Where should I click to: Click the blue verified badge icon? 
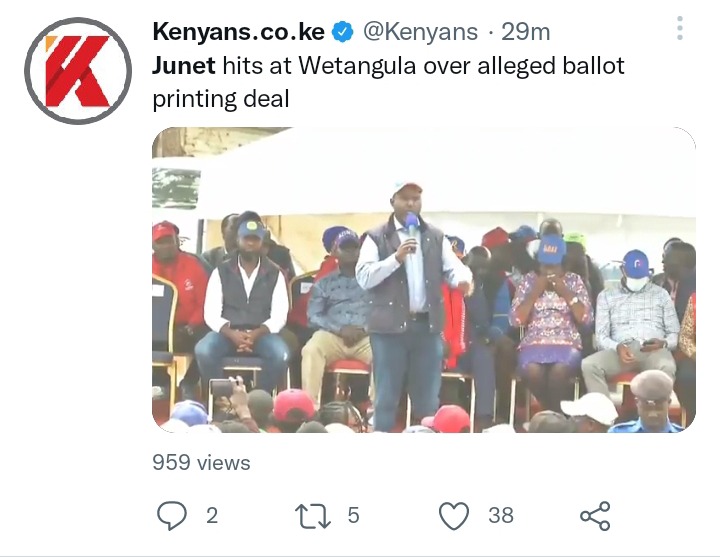[x=342, y=32]
